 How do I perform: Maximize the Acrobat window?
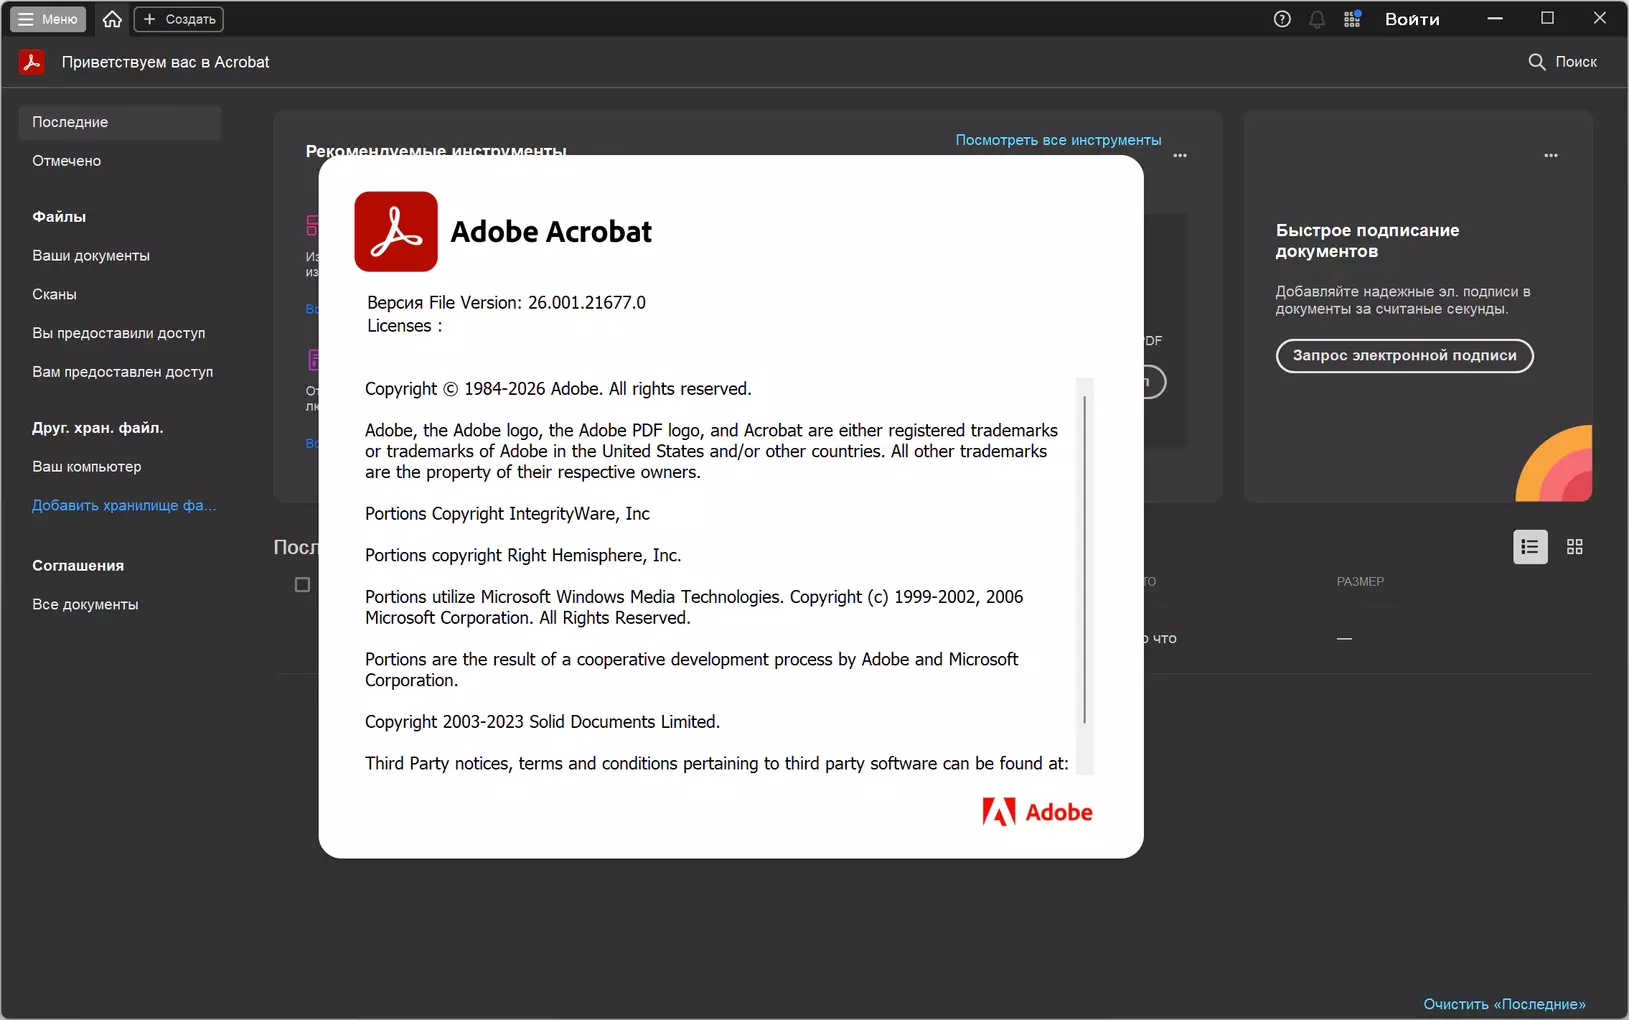pyautogui.click(x=1547, y=19)
